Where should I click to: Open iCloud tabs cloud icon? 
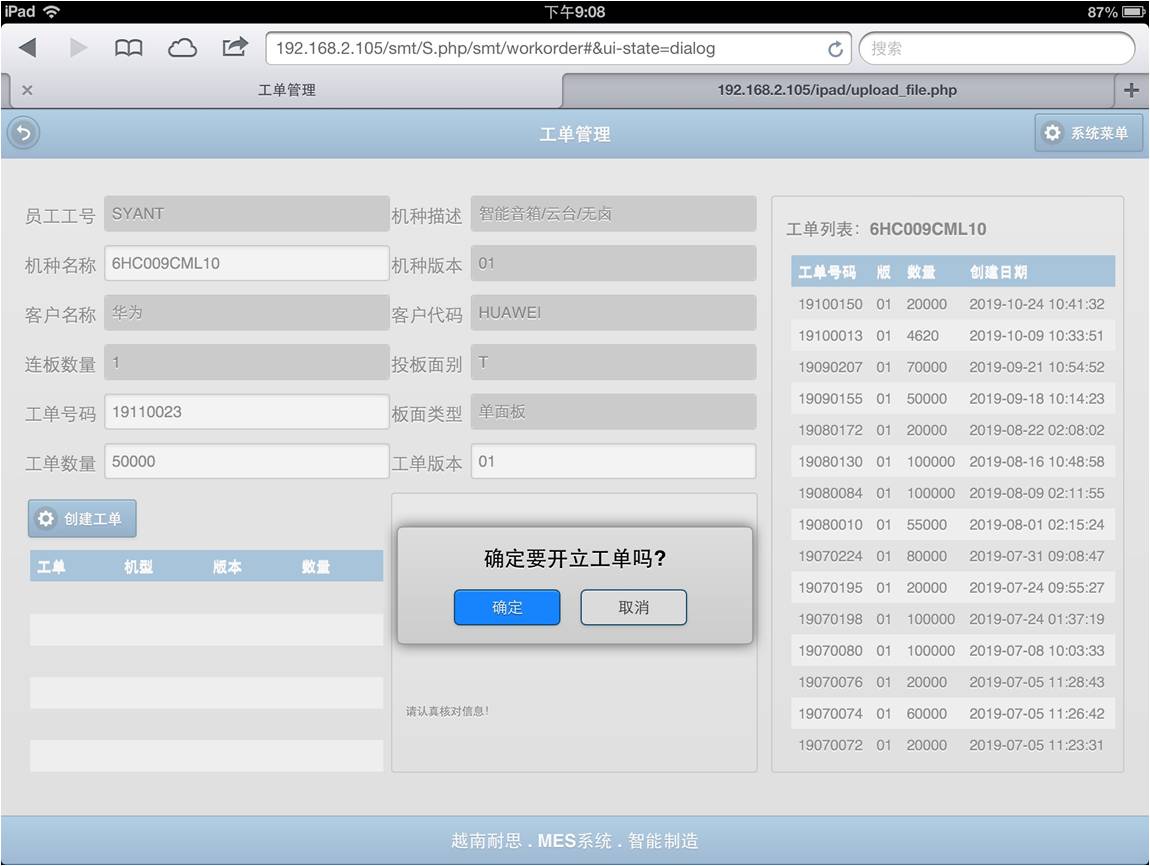(x=182, y=48)
